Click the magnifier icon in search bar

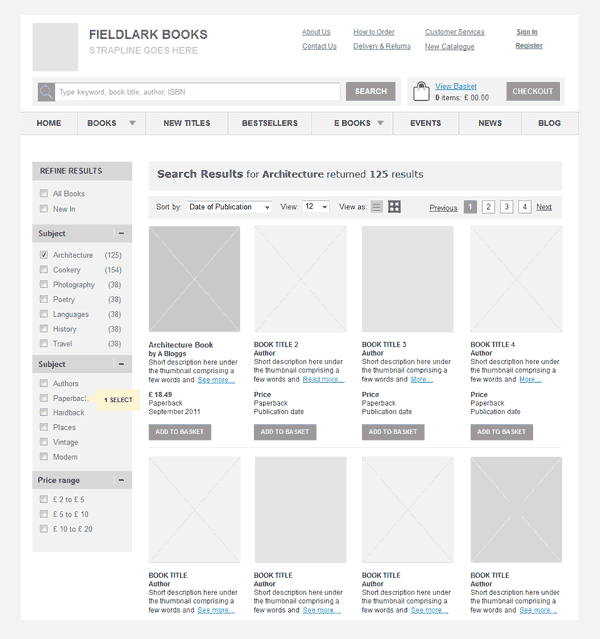click(x=46, y=92)
